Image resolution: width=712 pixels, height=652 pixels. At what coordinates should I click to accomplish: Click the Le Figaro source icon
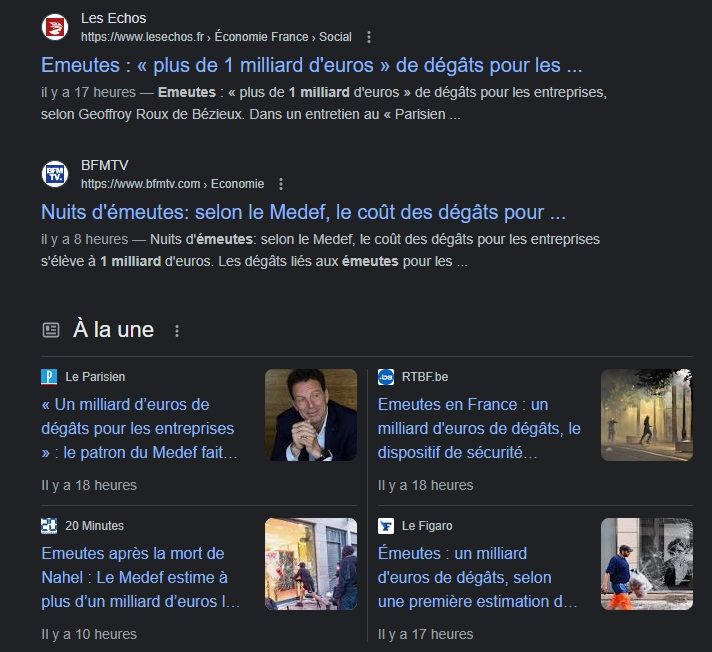click(x=386, y=526)
